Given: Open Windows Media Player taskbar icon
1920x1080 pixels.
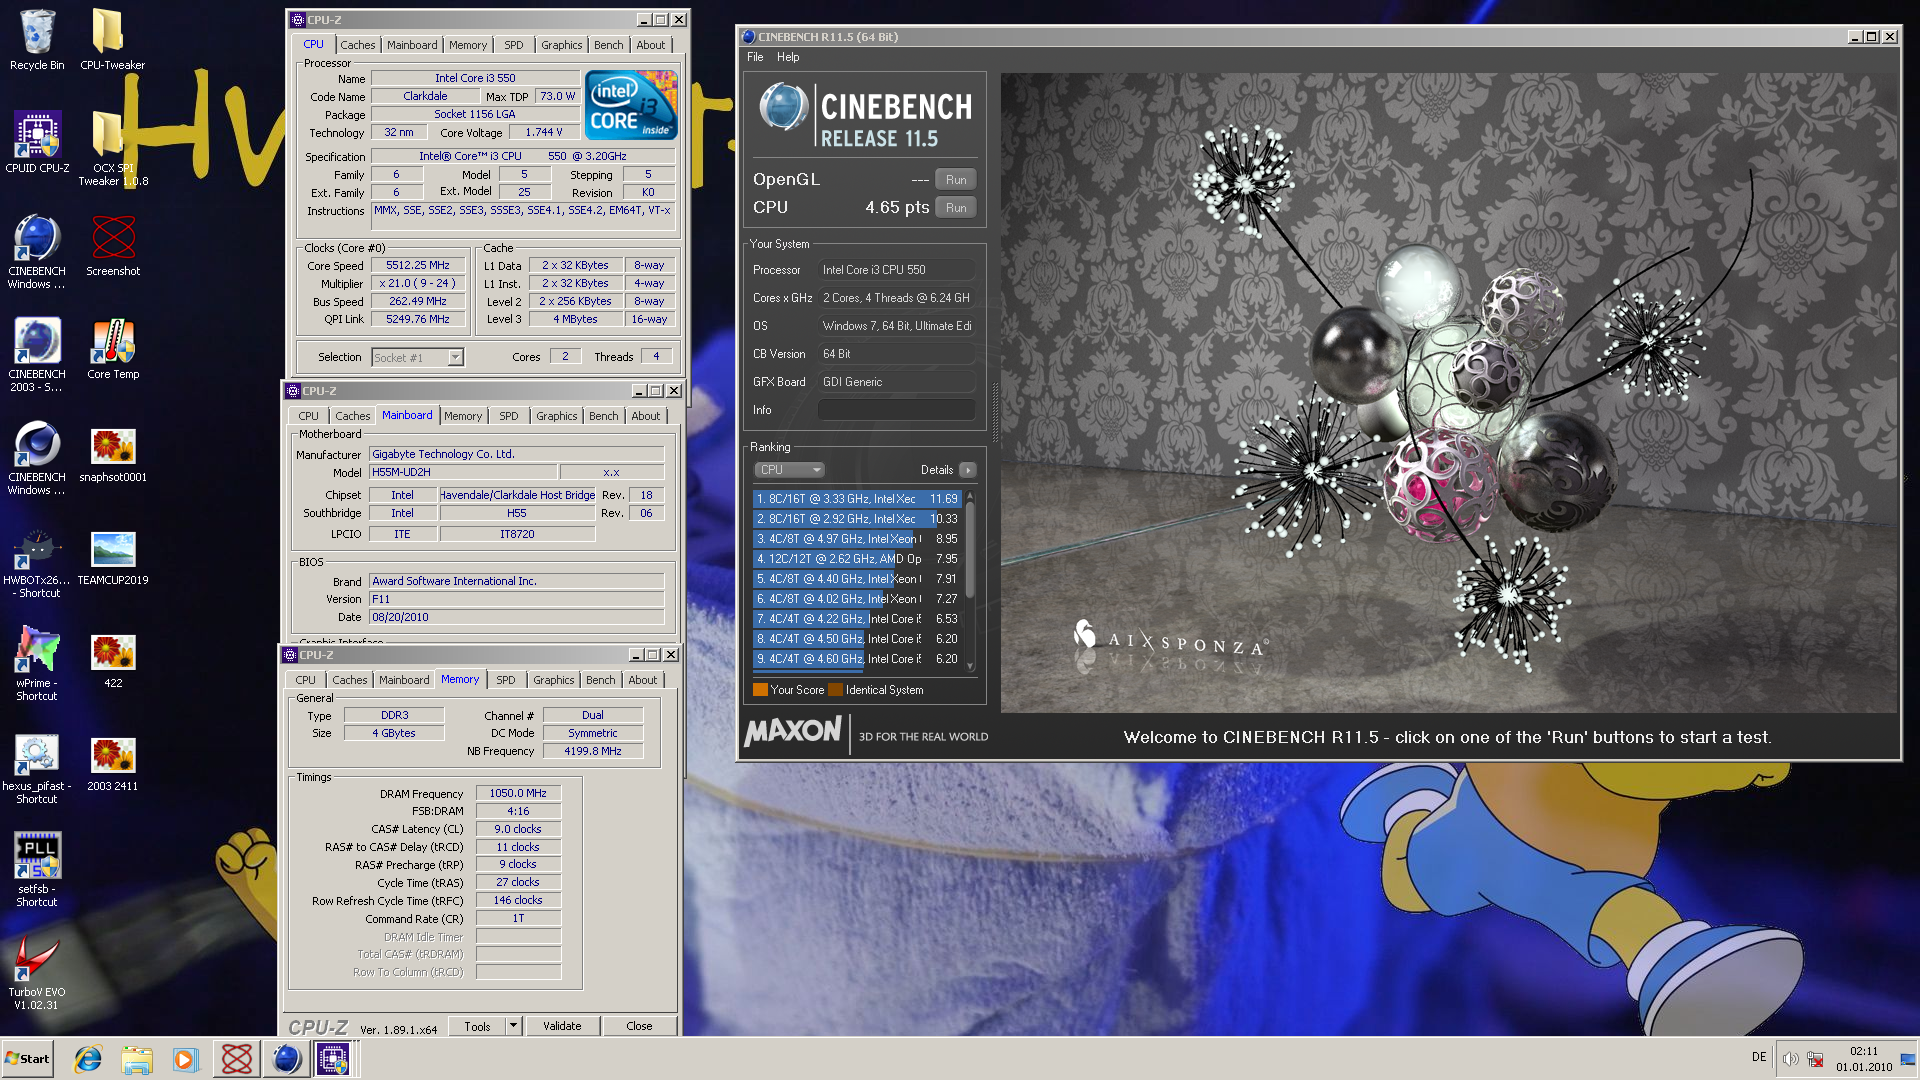Looking at the screenshot, I should [x=185, y=1059].
